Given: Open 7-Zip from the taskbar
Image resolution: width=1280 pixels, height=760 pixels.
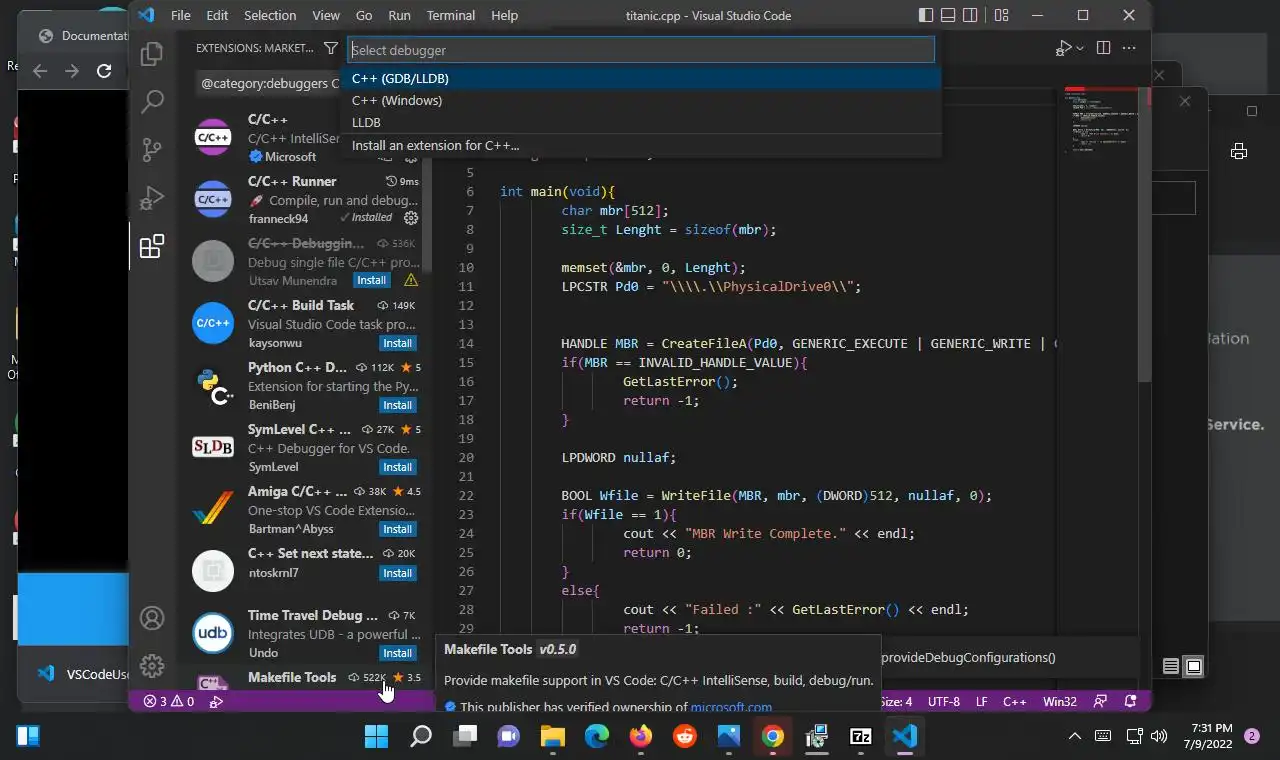Looking at the screenshot, I should pos(860,737).
